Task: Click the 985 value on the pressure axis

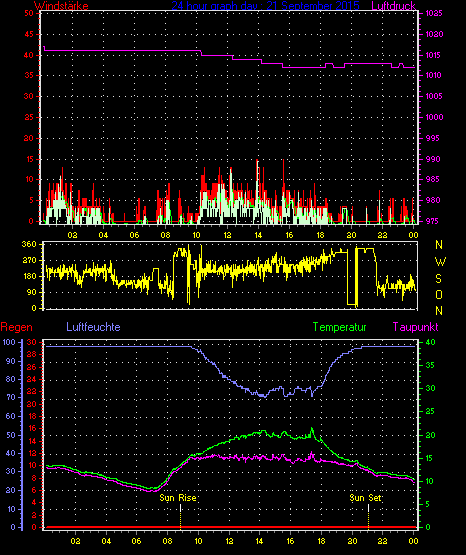Action: (x=433, y=179)
